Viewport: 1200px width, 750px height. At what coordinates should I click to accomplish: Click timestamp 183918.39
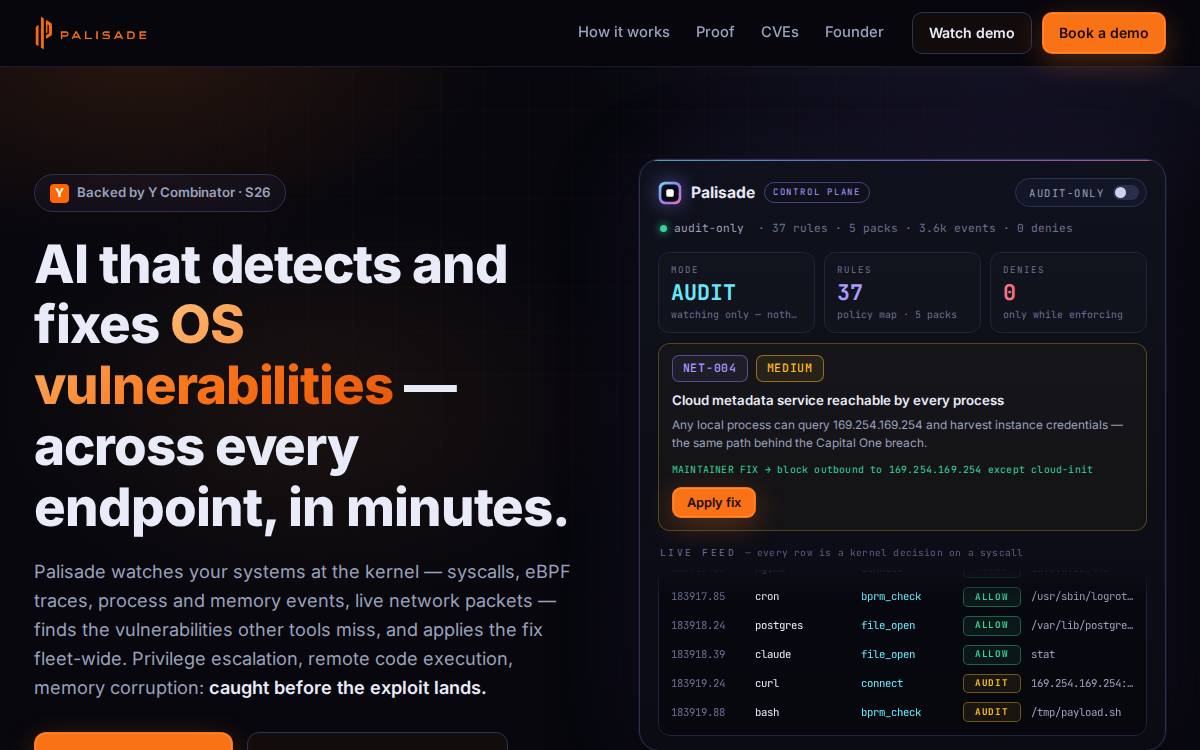pyautogui.click(x=698, y=655)
